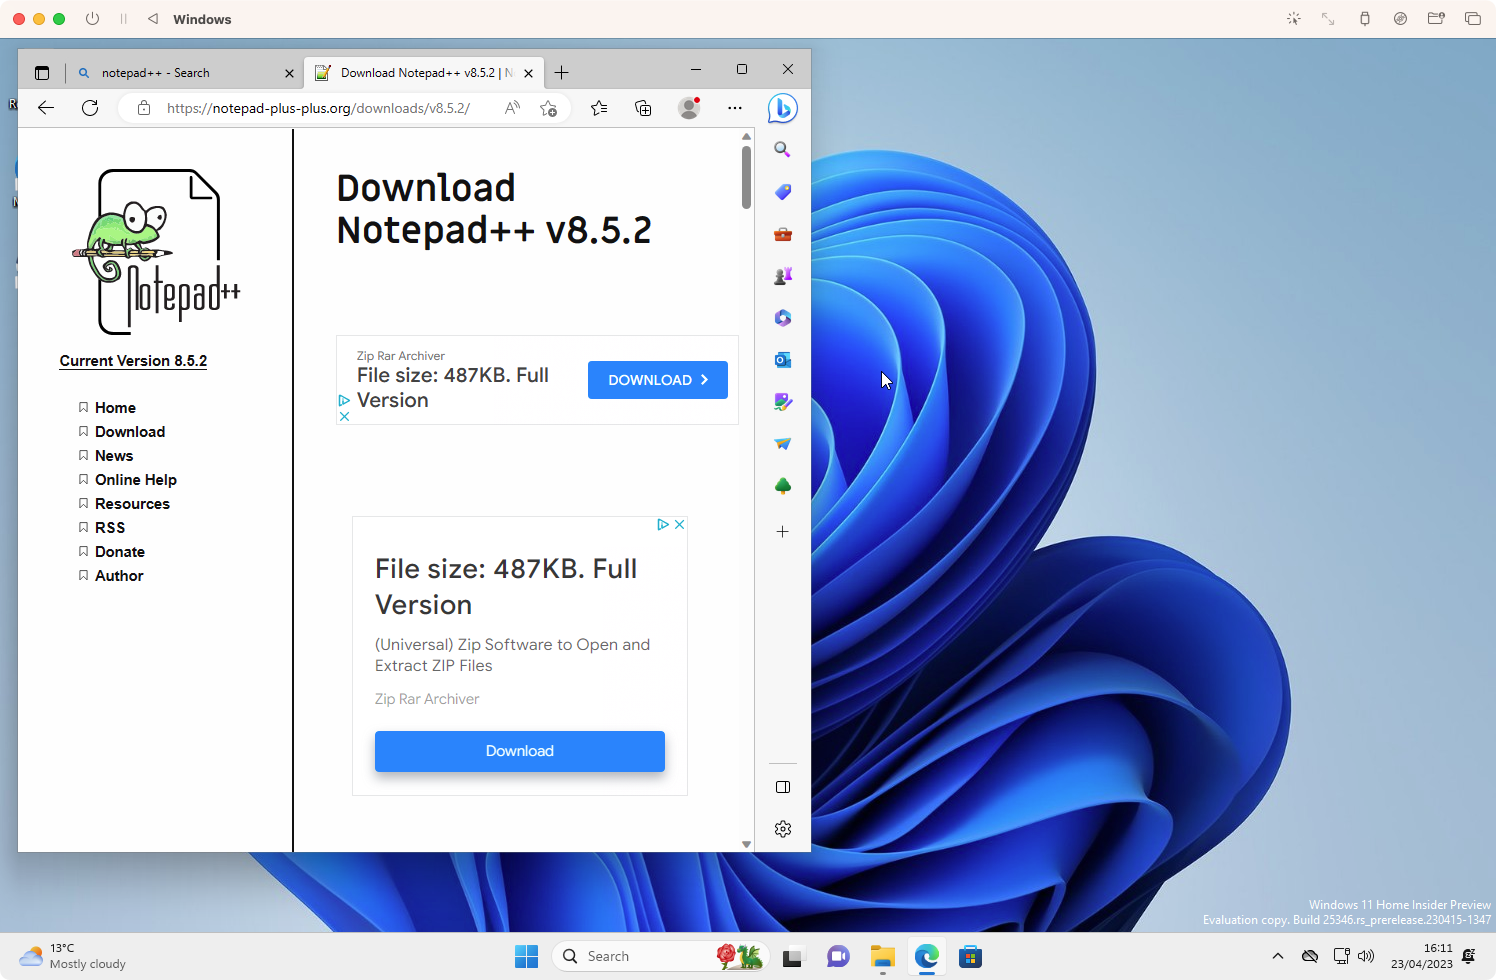Open the Bing chat sidebar icon
Viewport: 1496px width, 980px height.
(x=782, y=108)
